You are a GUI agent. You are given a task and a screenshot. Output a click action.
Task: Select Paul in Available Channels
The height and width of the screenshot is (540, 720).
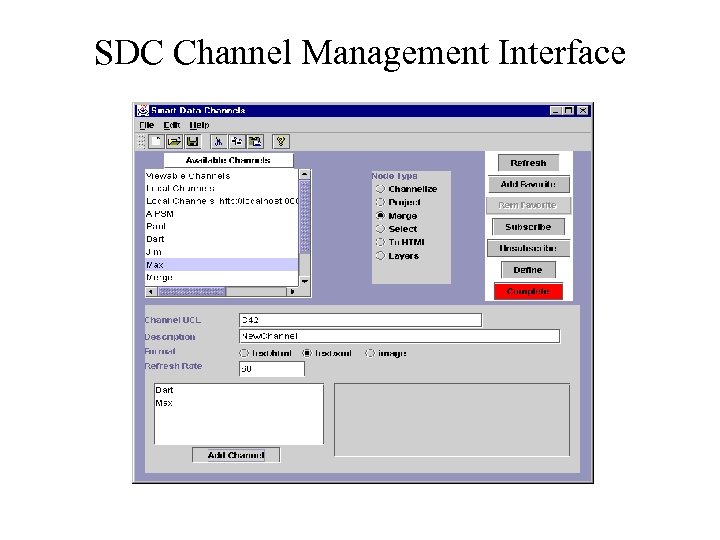222,226
